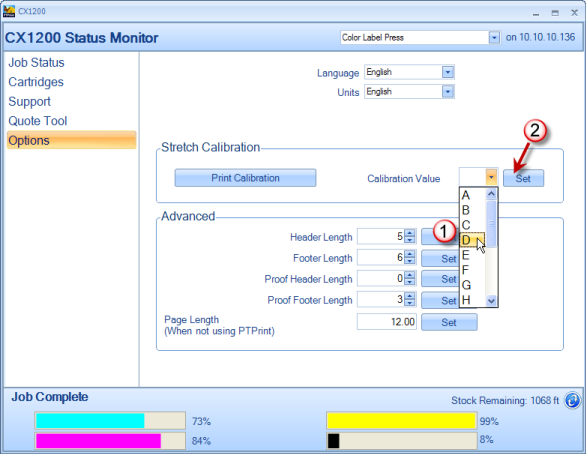586x454 pixels.
Task: Click Set next to Calibration Value
Action: click(x=523, y=178)
